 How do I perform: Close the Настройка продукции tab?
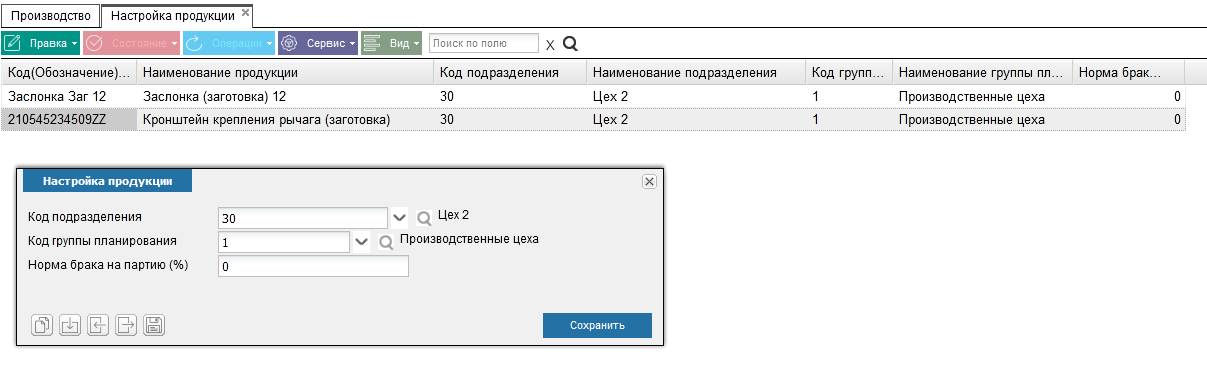click(x=246, y=12)
